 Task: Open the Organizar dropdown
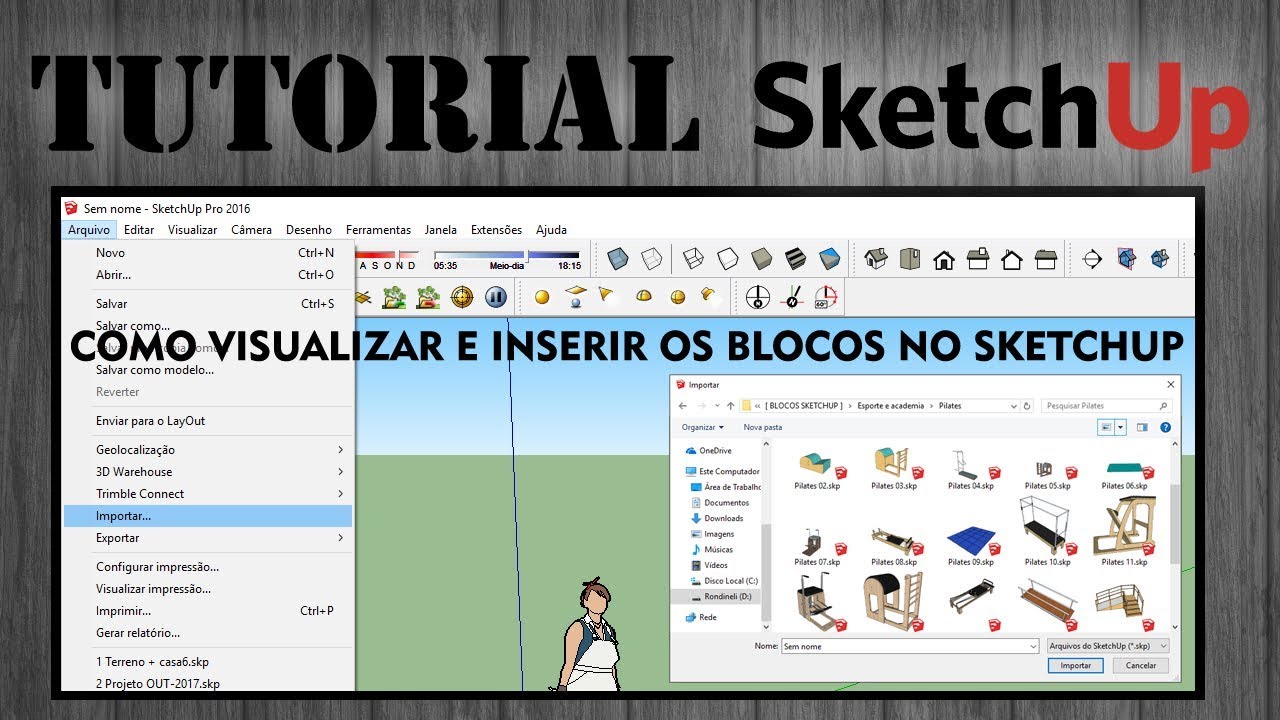coord(703,427)
